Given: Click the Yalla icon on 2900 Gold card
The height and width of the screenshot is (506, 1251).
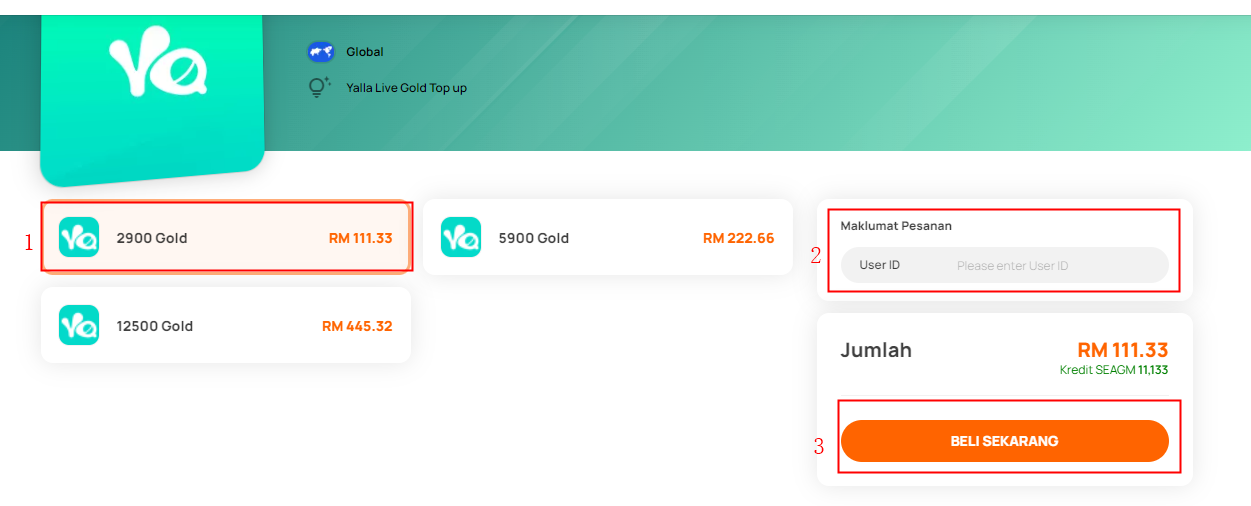Looking at the screenshot, I should point(79,238).
